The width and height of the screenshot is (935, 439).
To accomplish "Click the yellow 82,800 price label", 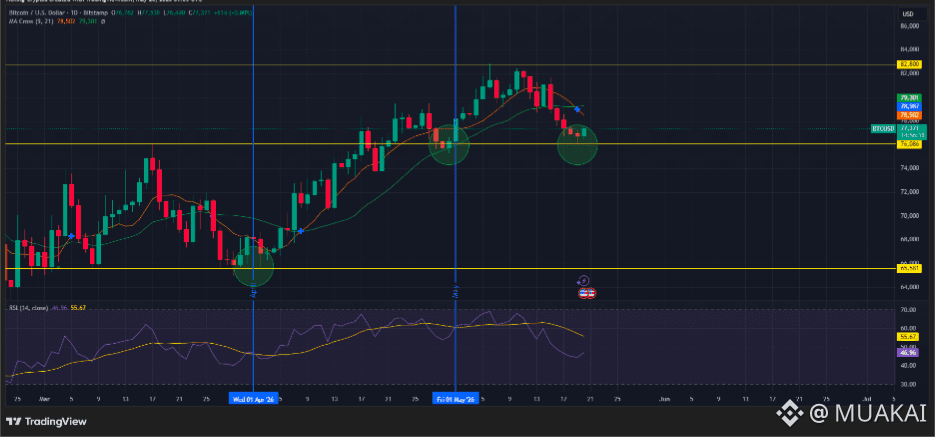I will click(x=909, y=64).
